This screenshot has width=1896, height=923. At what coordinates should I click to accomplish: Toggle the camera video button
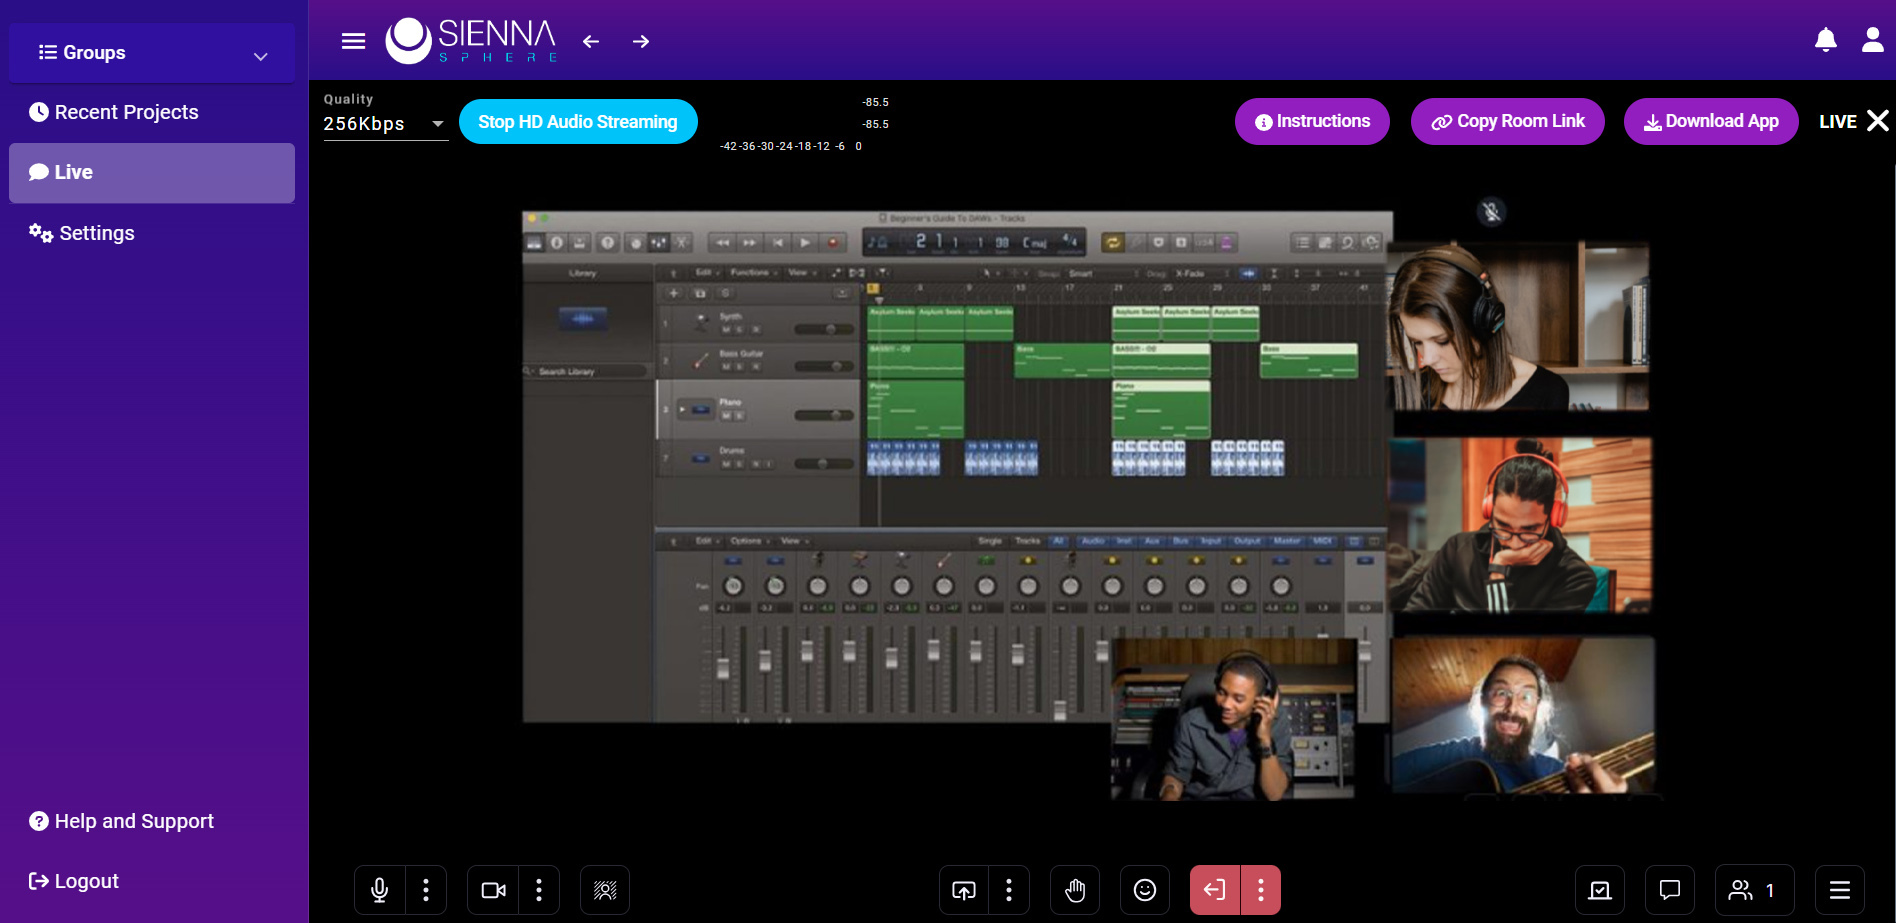pos(493,890)
